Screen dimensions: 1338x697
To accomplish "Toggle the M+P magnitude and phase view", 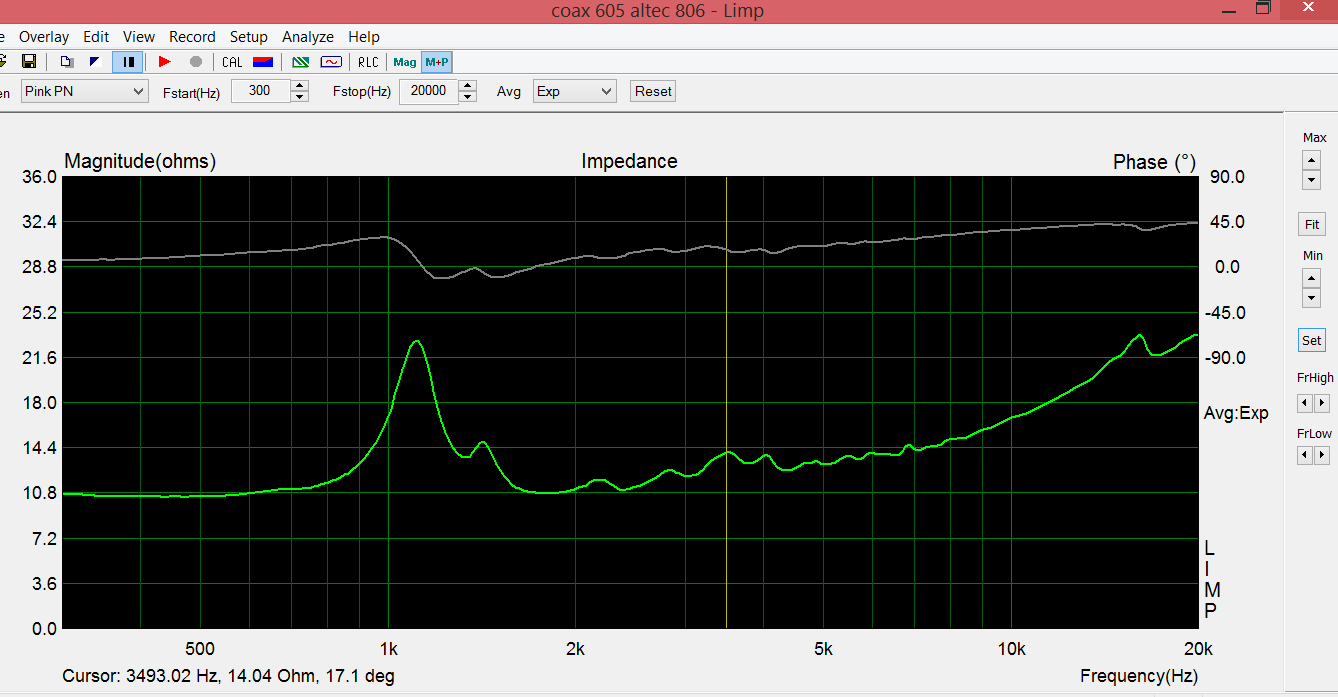I will tap(437, 62).
